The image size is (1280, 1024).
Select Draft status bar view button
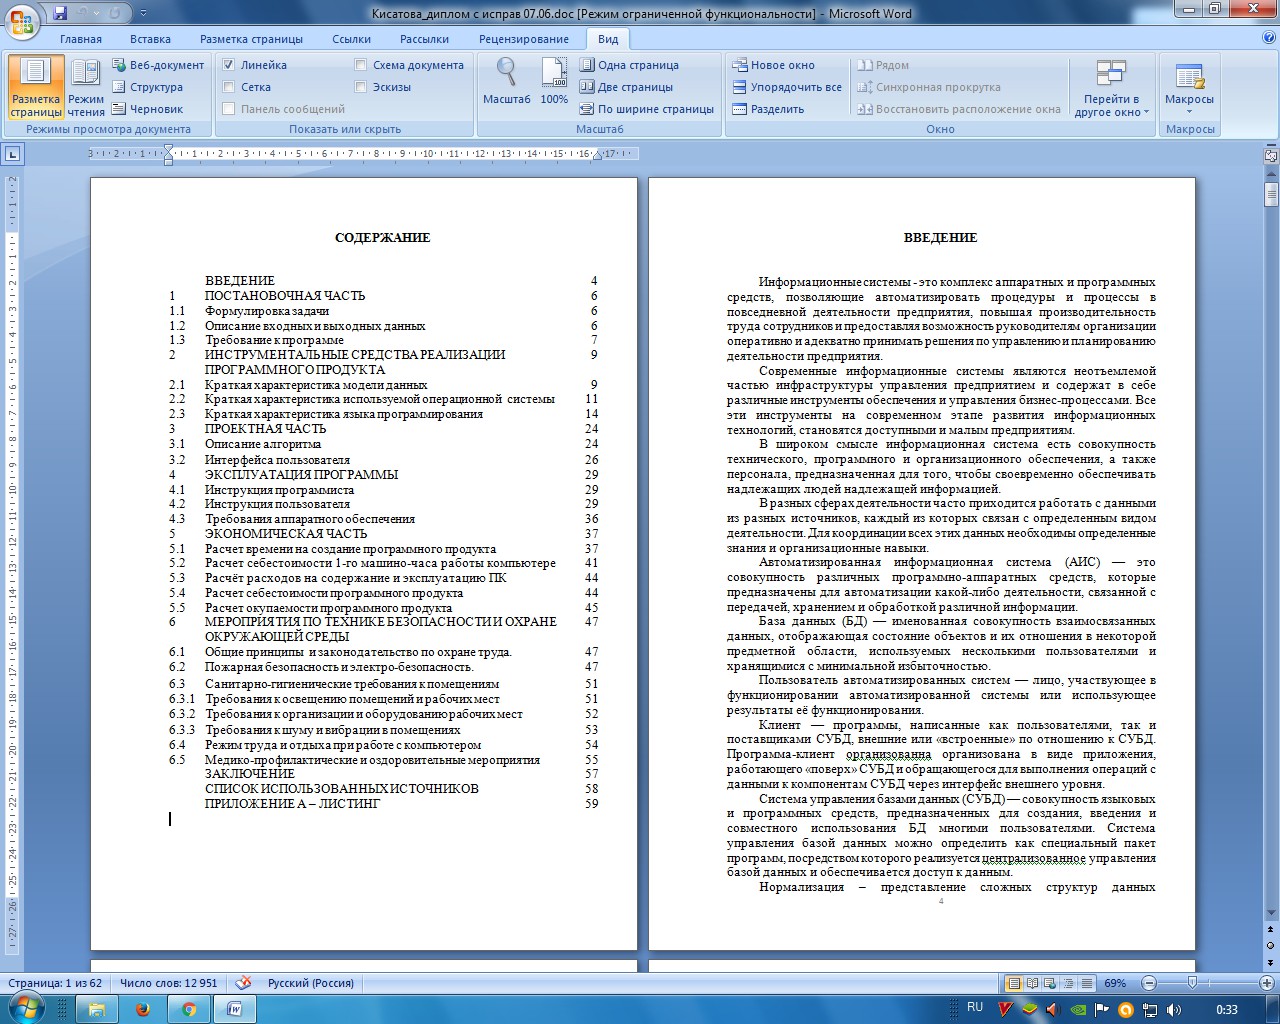[x=1087, y=983]
